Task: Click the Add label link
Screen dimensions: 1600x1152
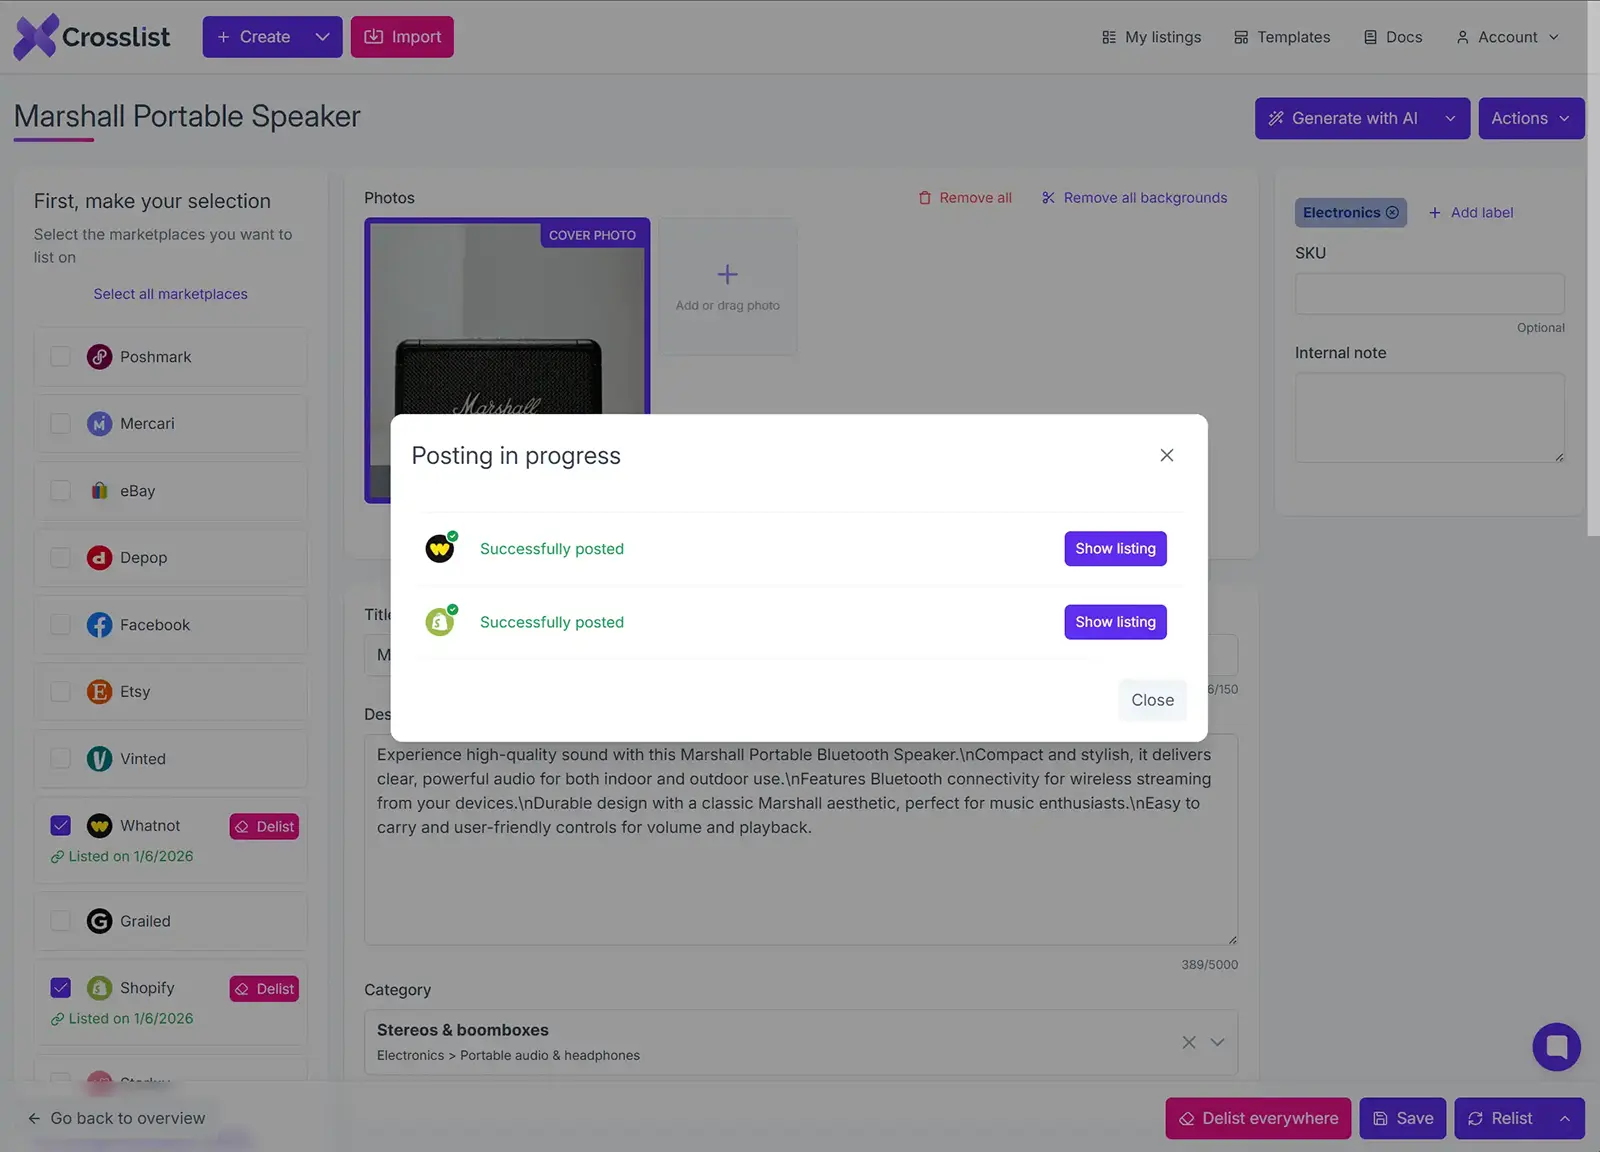Action: click(x=1471, y=213)
